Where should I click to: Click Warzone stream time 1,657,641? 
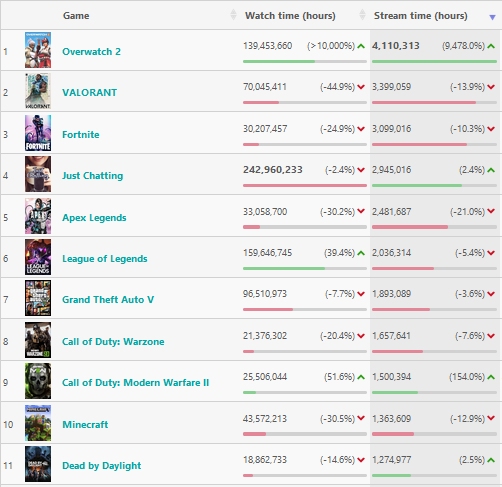pyautogui.click(x=391, y=336)
